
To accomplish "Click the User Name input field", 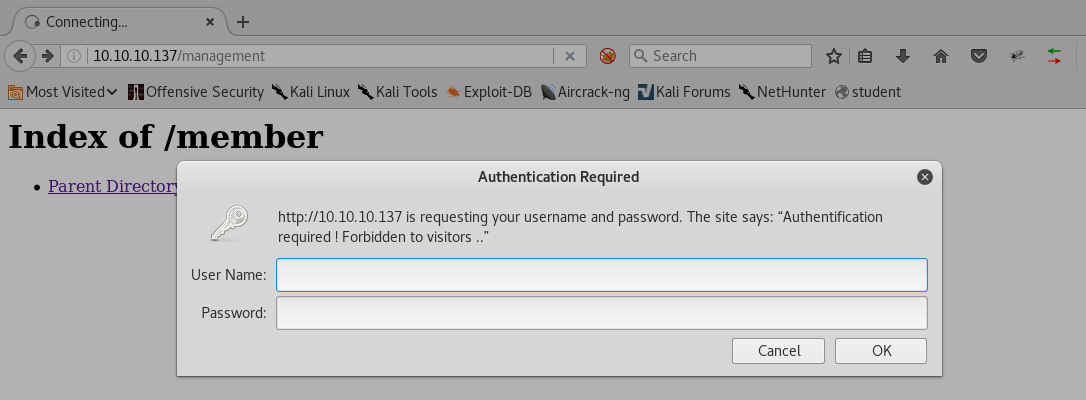I will [601, 275].
